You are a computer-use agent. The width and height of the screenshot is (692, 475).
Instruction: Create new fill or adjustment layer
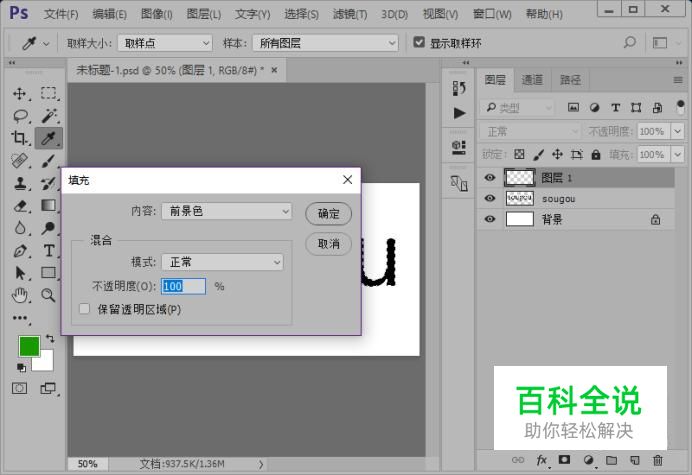point(588,460)
